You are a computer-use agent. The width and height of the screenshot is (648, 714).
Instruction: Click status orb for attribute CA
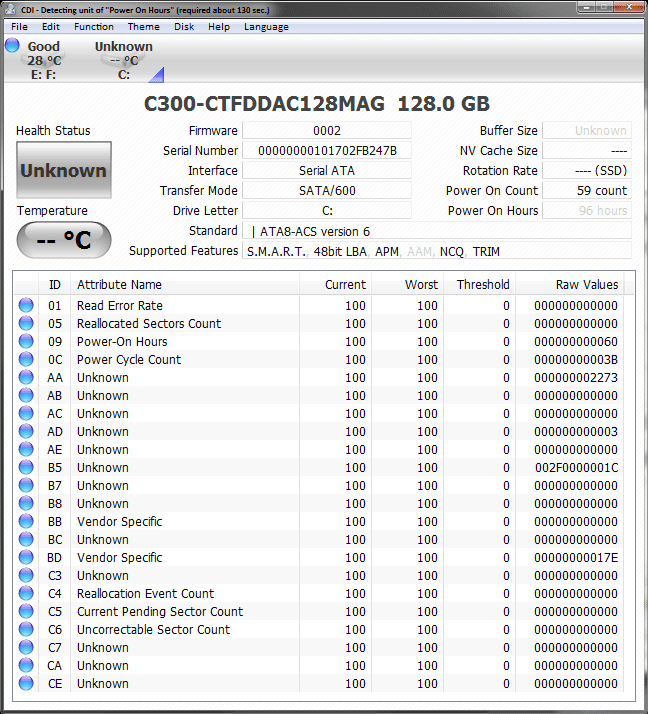[x=26, y=665]
